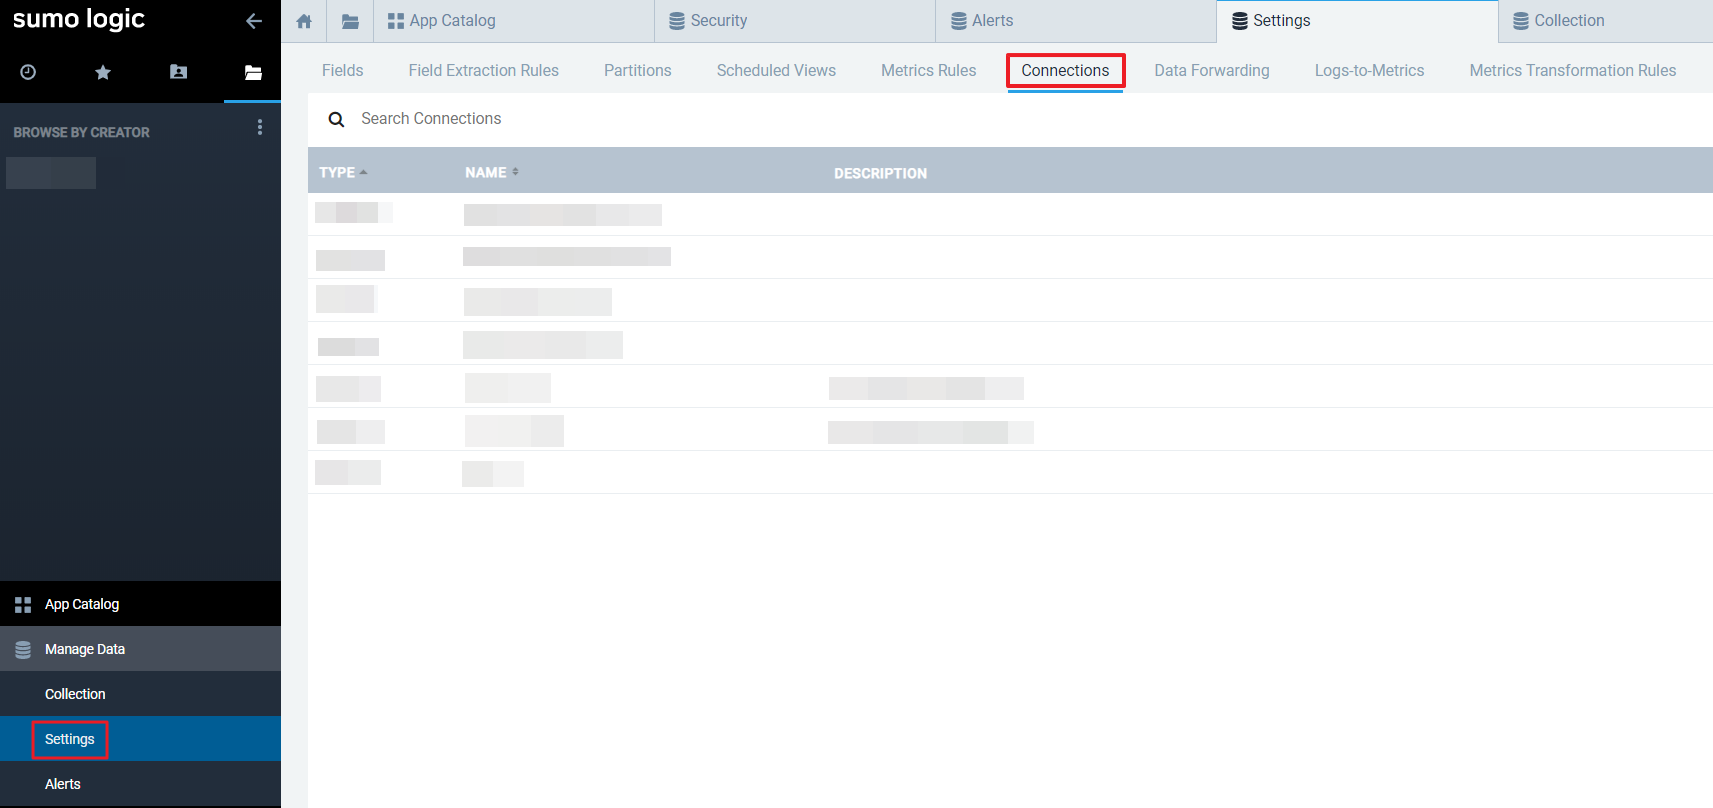The image size is (1713, 808).
Task: Go to Field Extraction Rules tab
Action: coord(483,71)
